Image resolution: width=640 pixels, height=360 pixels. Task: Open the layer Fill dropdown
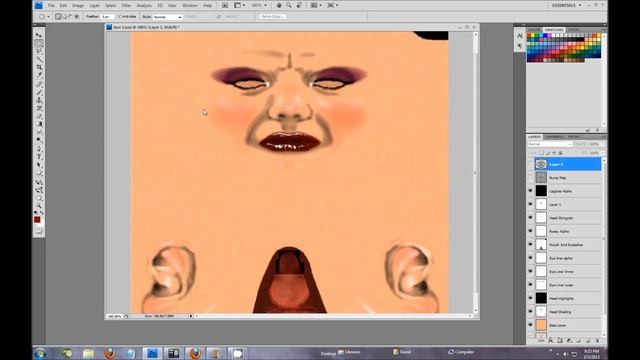[x=603, y=153]
